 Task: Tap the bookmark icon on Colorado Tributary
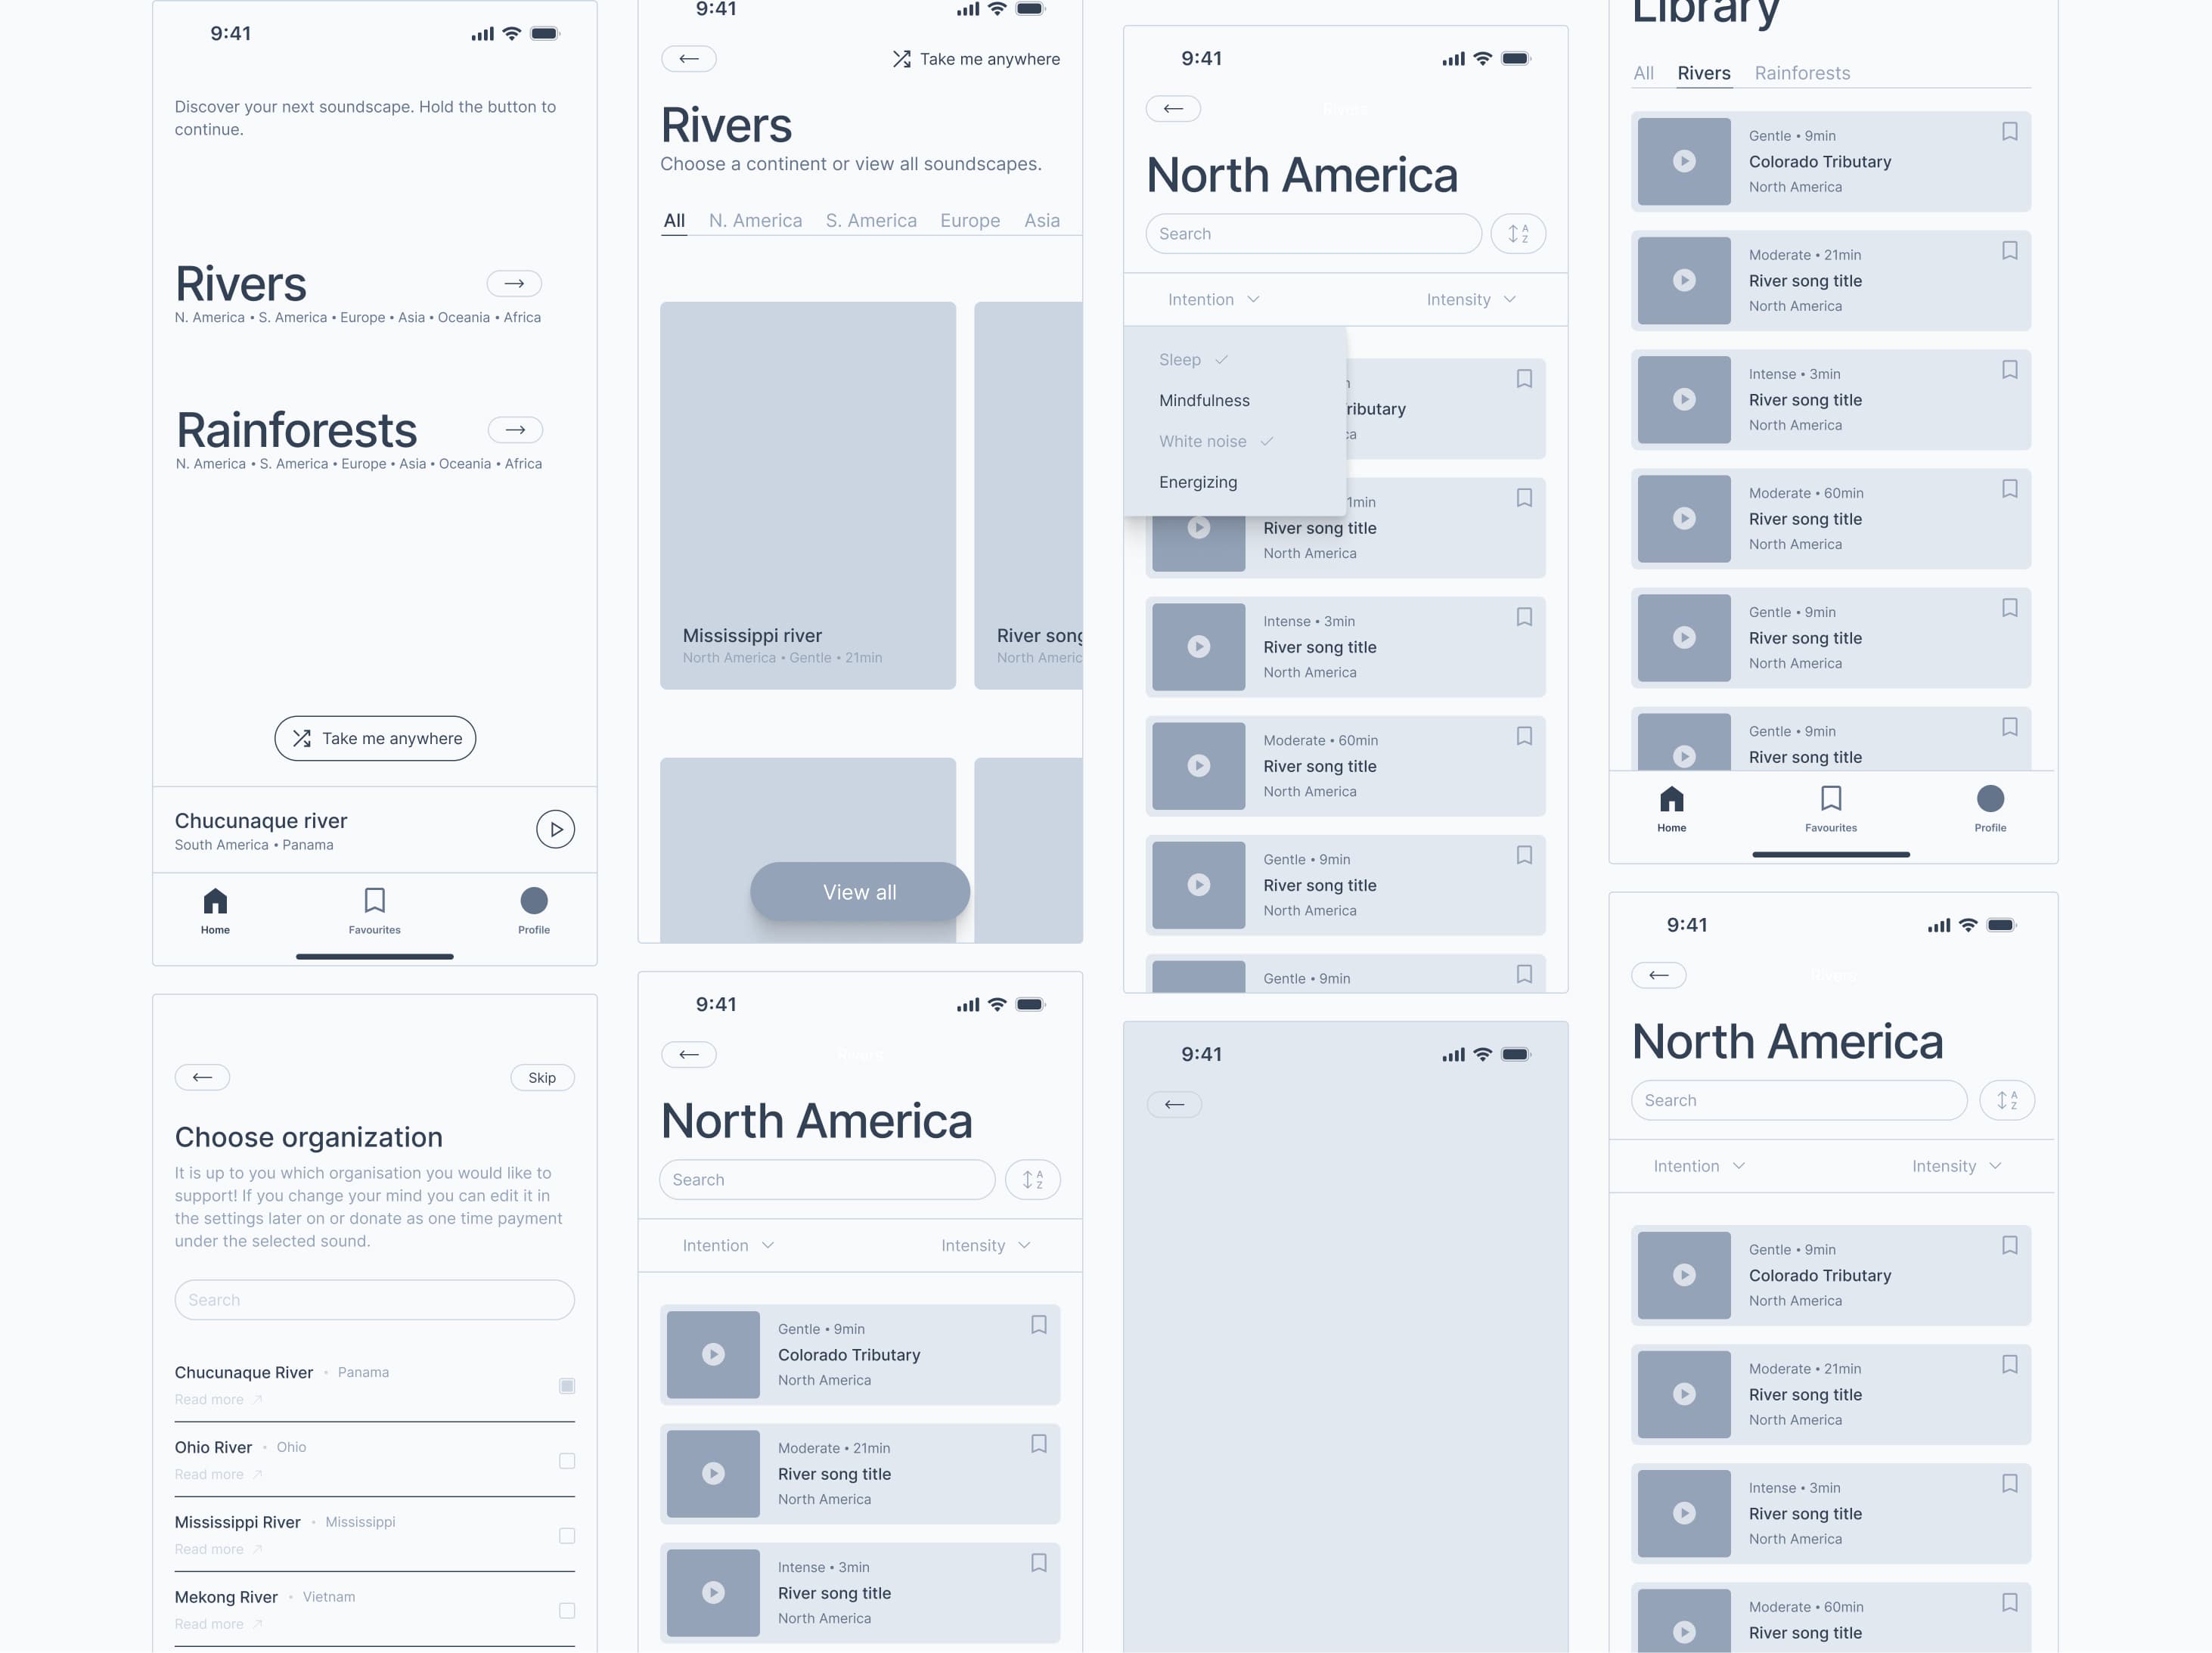tap(1038, 1323)
